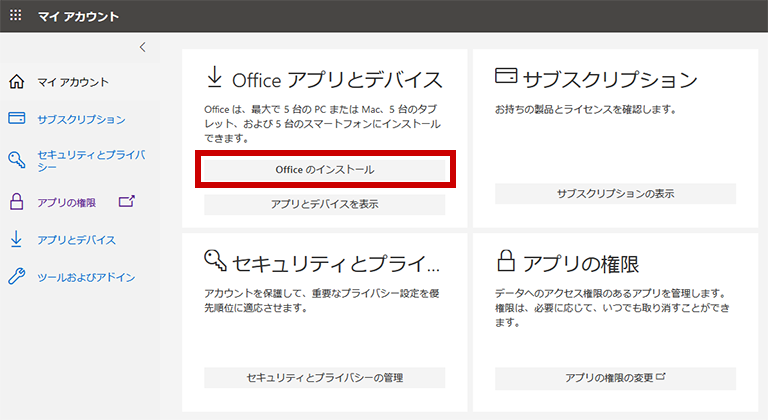Click the Office アプリとデバイス card title

[x=337, y=80]
